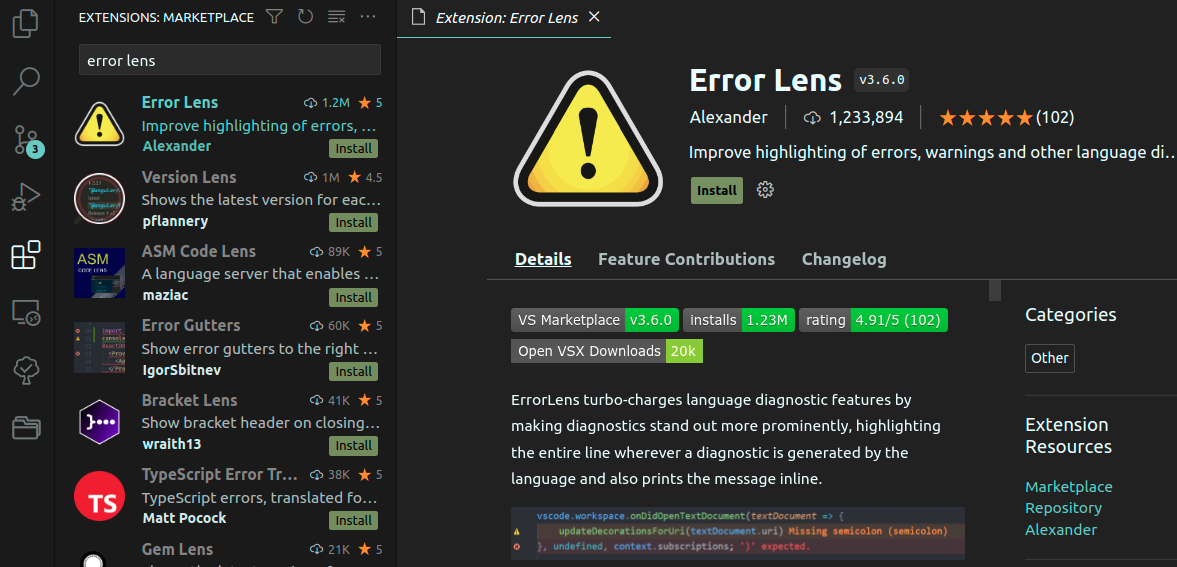Select TypeScript Error Translator list entry
Image resolution: width=1177 pixels, height=567 pixels.
(226, 497)
